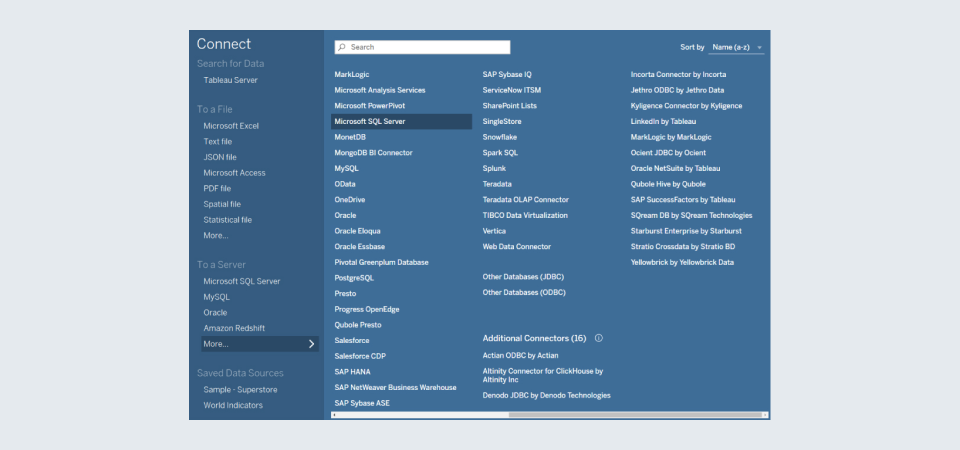Select Teradata OLAP Connector

tap(526, 200)
